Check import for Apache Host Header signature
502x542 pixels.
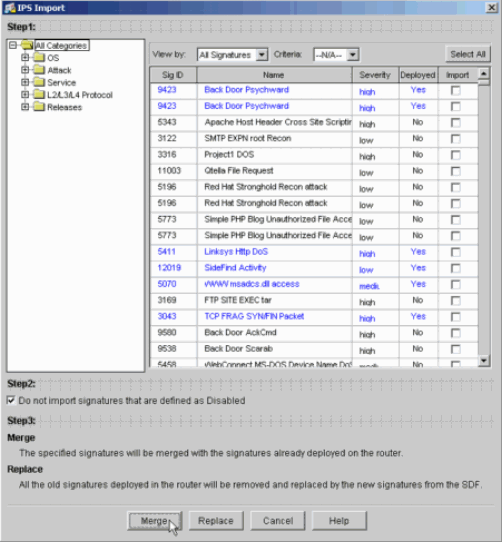click(x=456, y=123)
